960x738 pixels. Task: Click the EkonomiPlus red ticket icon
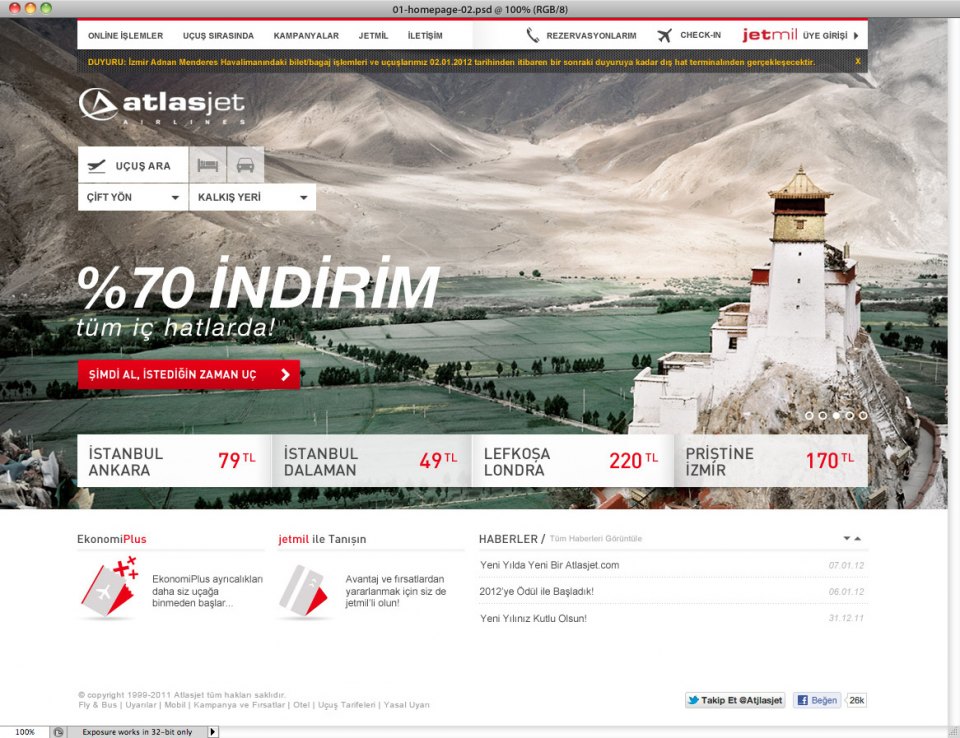click(x=108, y=588)
